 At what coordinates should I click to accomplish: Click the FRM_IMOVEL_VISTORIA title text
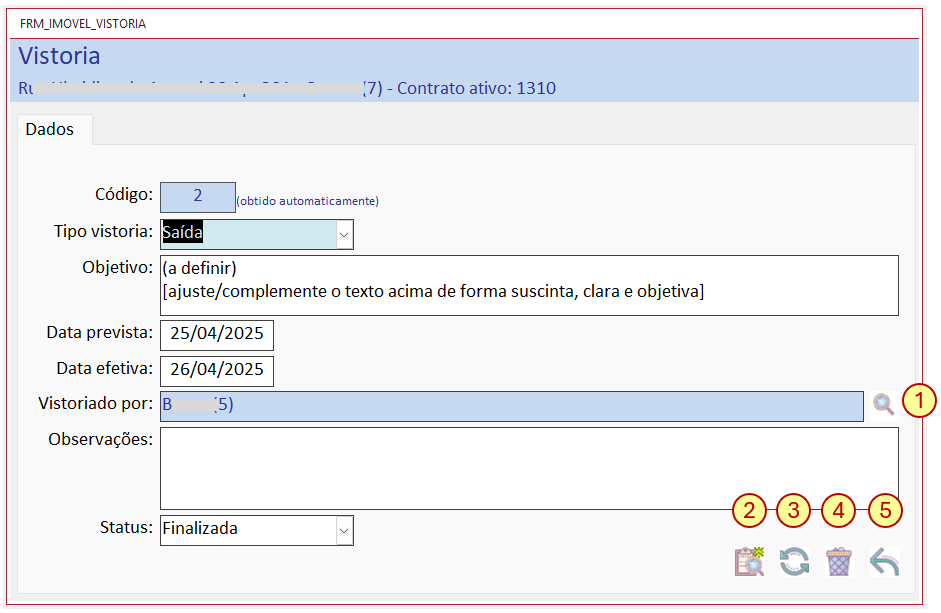pyautogui.click(x=83, y=24)
